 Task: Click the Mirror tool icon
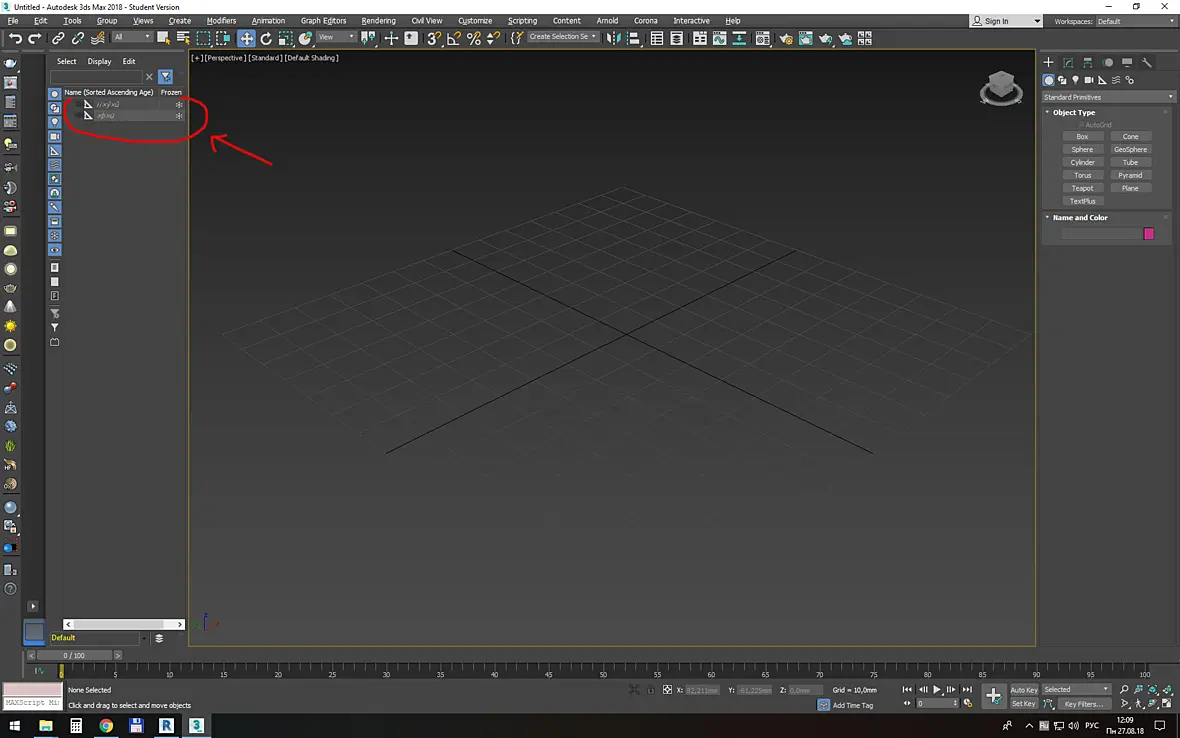point(613,38)
